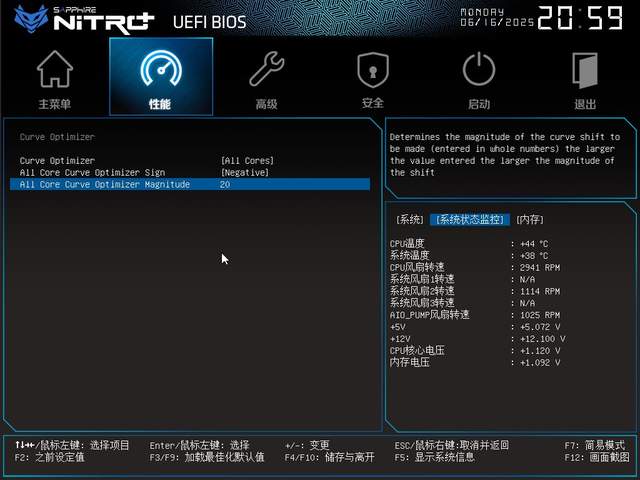Switch to the [内存] memory tab
Image resolution: width=640 pixels, height=480 pixels.
click(530, 220)
